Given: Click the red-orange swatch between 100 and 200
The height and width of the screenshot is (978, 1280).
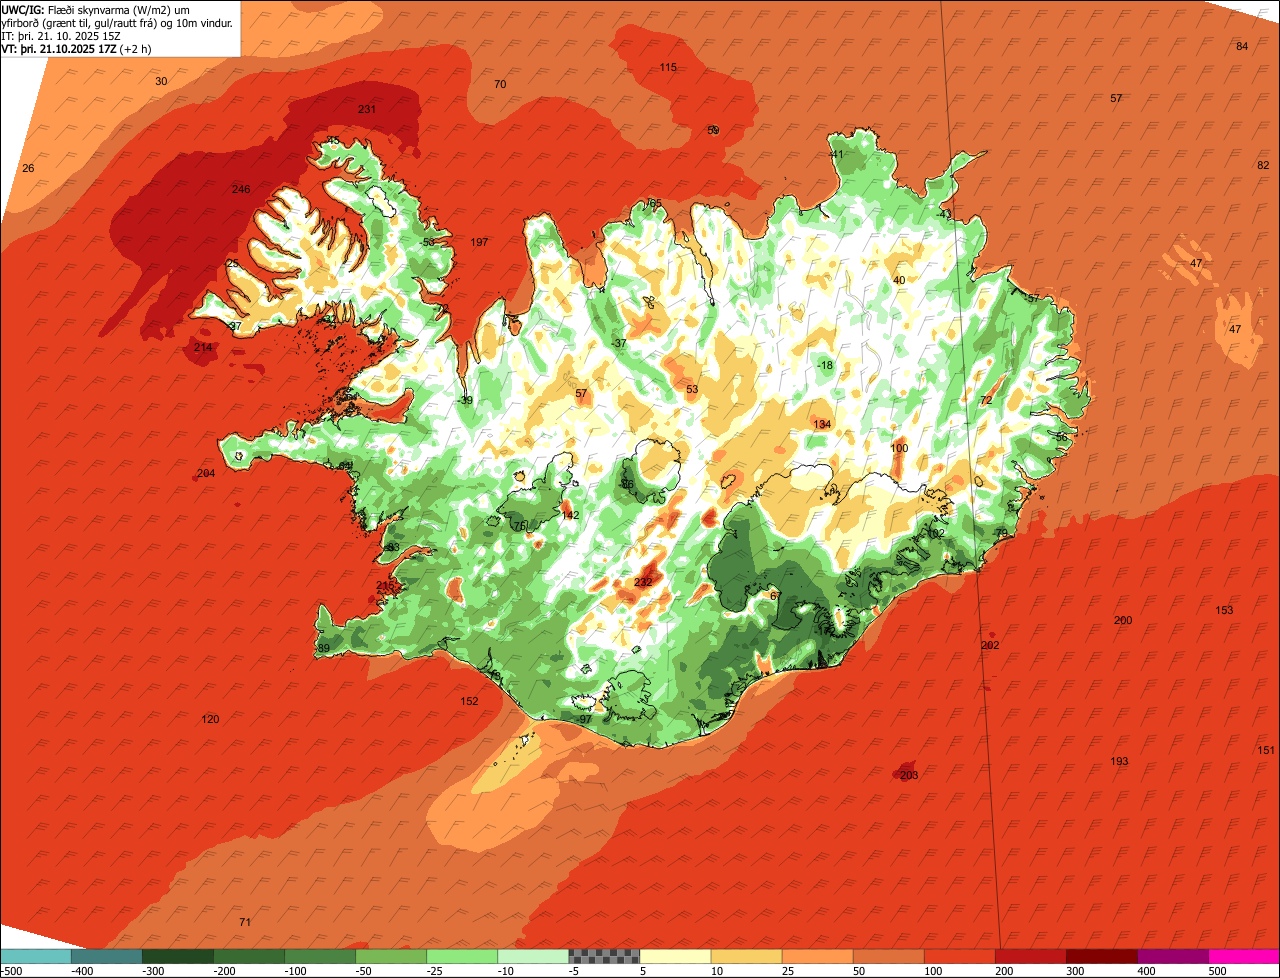Looking at the screenshot, I should point(960,956).
